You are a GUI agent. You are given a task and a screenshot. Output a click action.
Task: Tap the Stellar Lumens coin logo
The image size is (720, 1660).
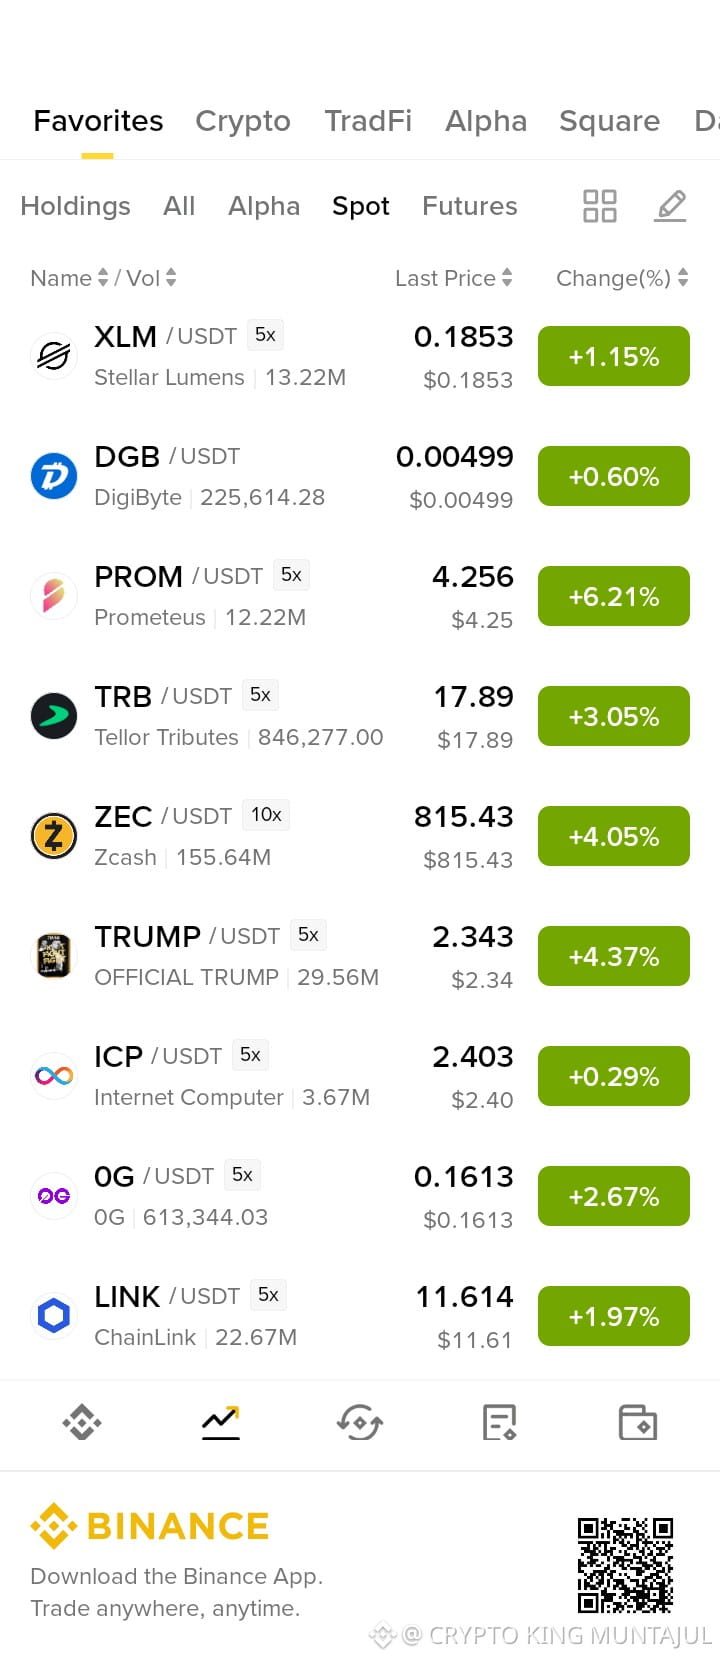pos(54,356)
